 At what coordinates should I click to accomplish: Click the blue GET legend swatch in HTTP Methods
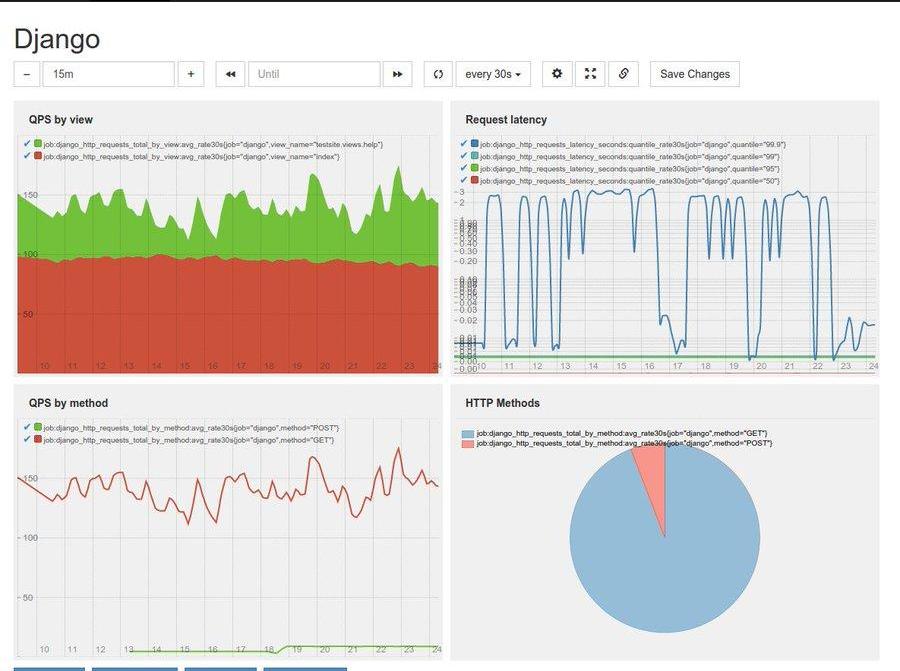(468, 434)
